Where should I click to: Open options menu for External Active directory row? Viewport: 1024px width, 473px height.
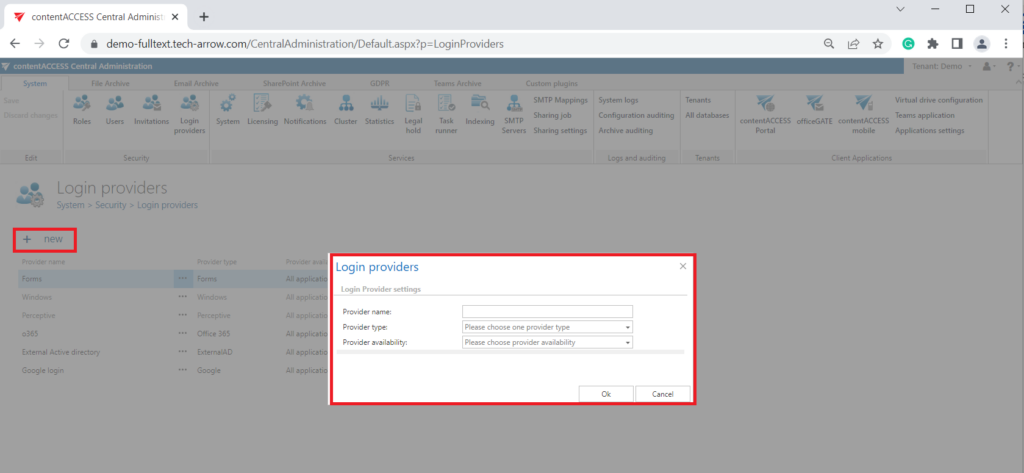pyautogui.click(x=182, y=351)
